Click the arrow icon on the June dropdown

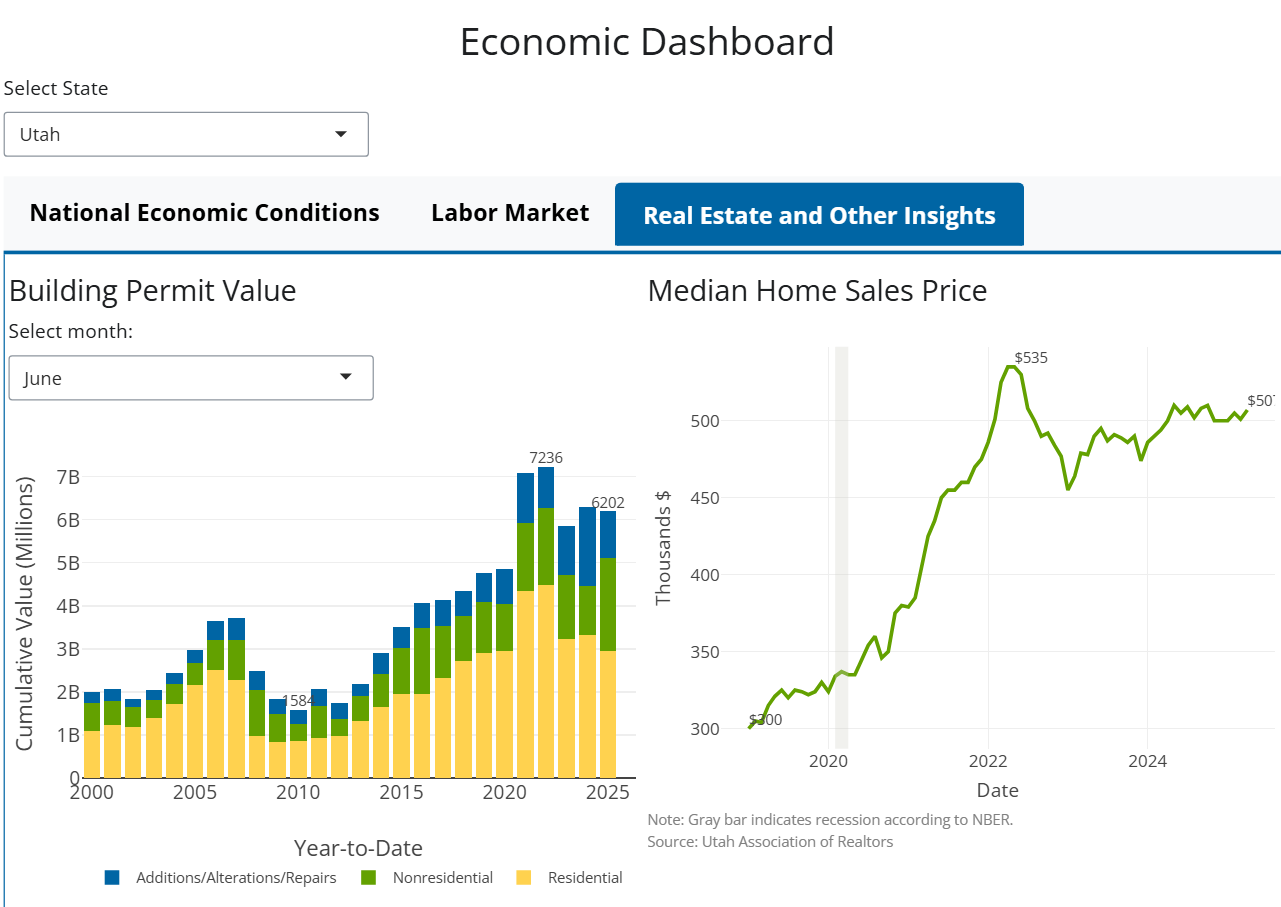[346, 377]
